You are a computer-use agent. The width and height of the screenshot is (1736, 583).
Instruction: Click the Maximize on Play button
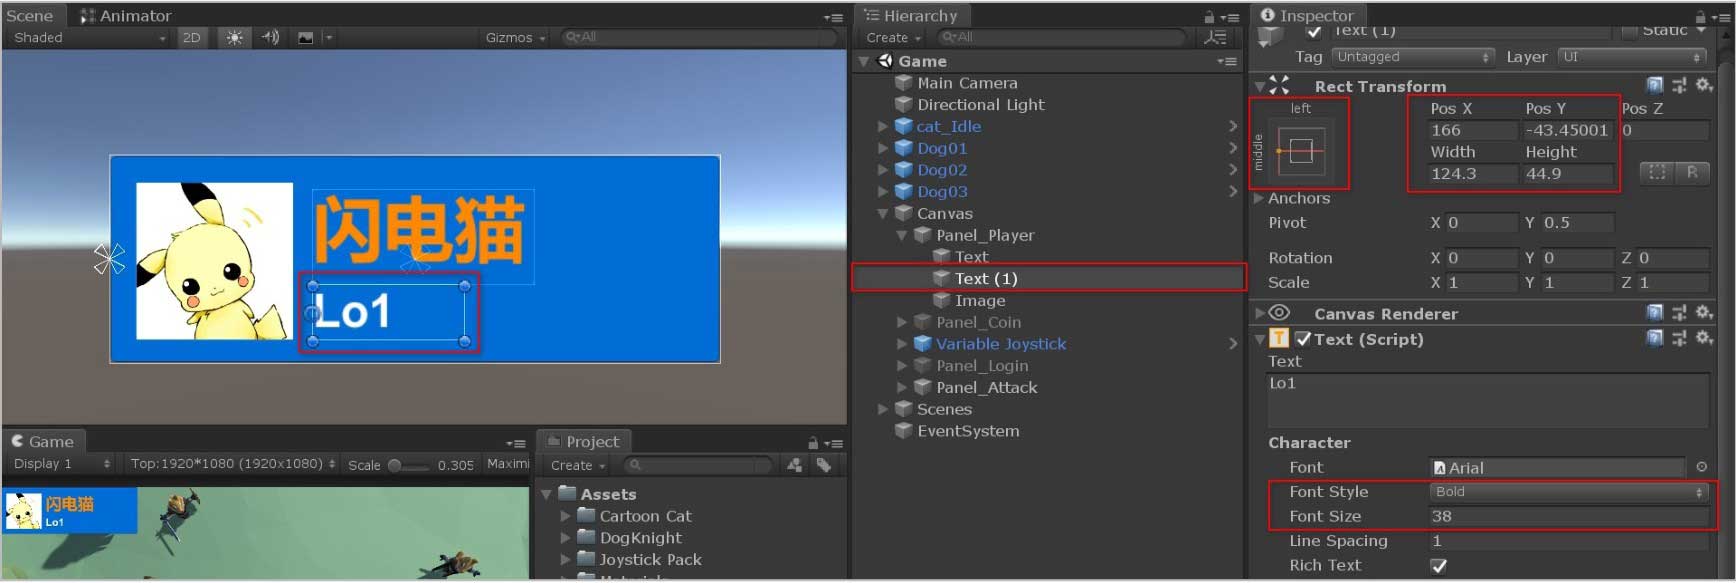click(508, 464)
